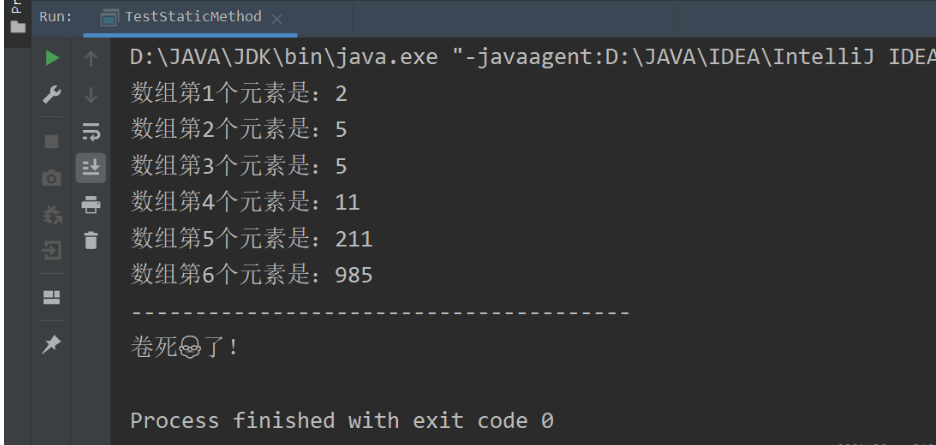Click the down arrow stack trace icon

90,96
